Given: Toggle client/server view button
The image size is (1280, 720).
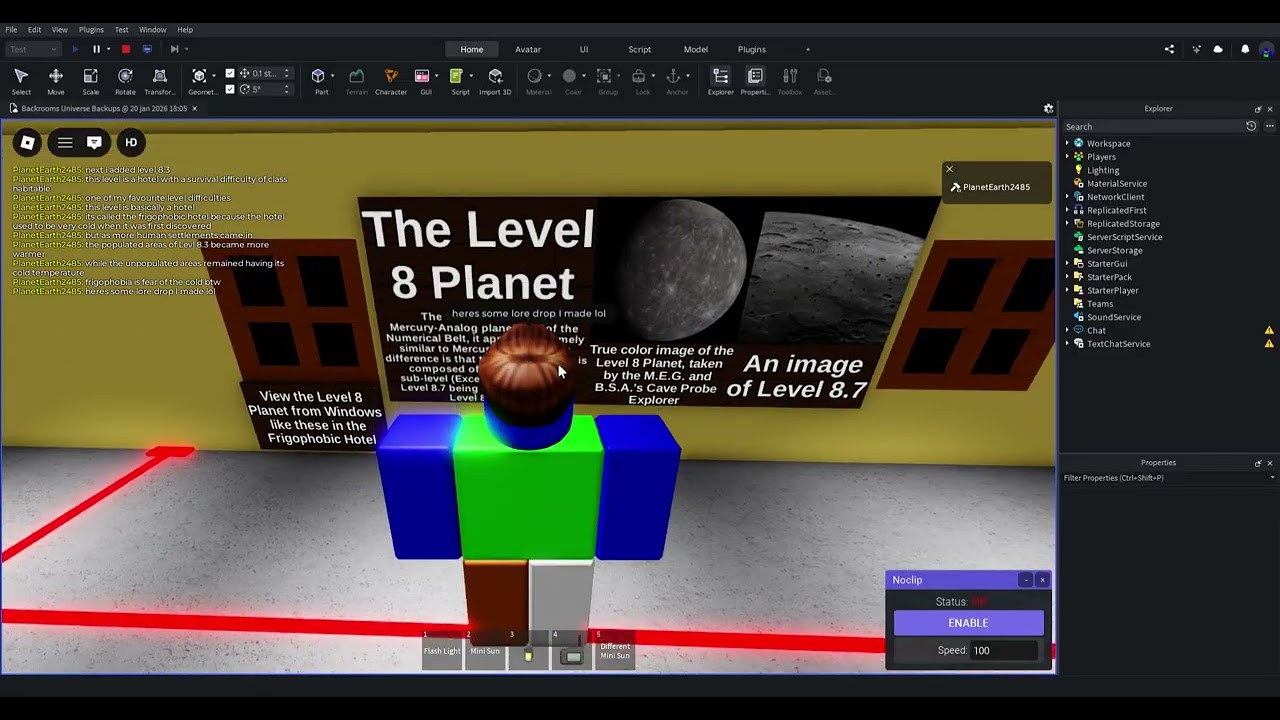Looking at the screenshot, I should [x=147, y=49].
